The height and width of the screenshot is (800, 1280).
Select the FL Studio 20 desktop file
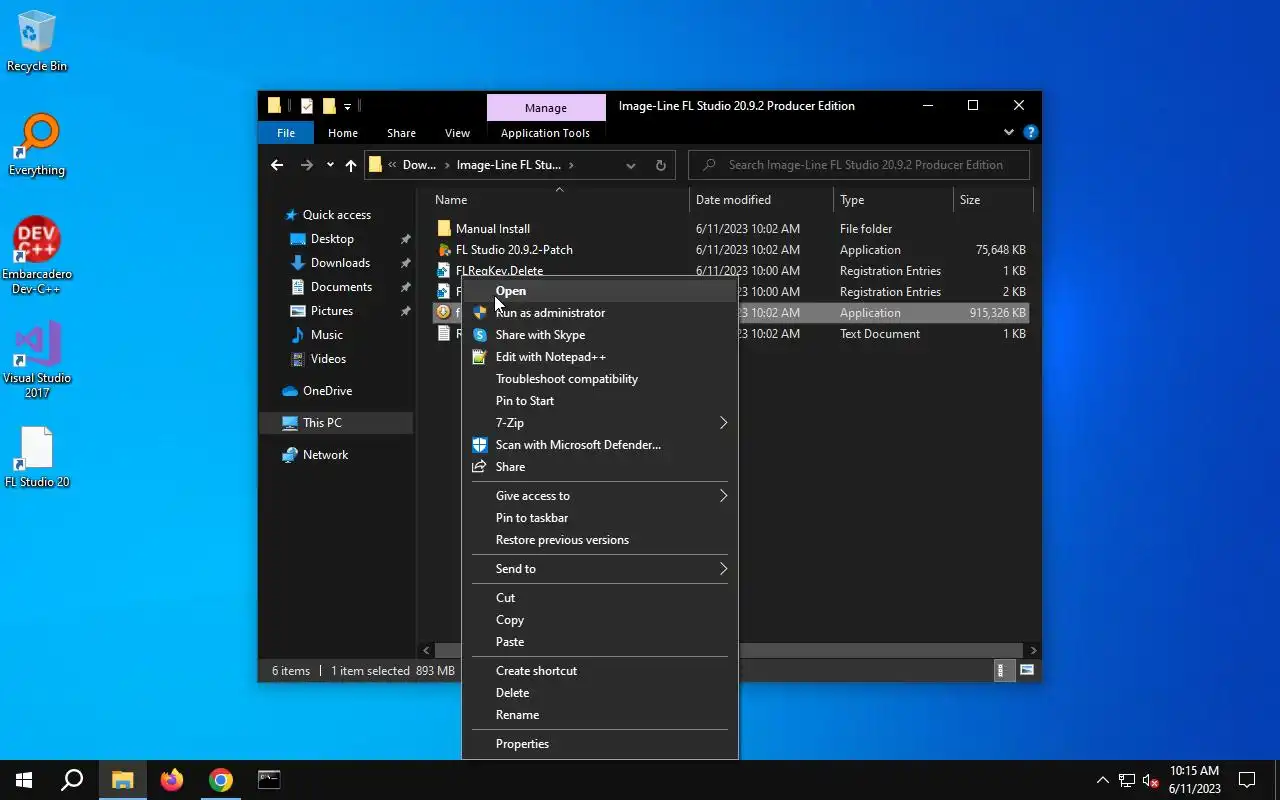[x=37, y=458]
